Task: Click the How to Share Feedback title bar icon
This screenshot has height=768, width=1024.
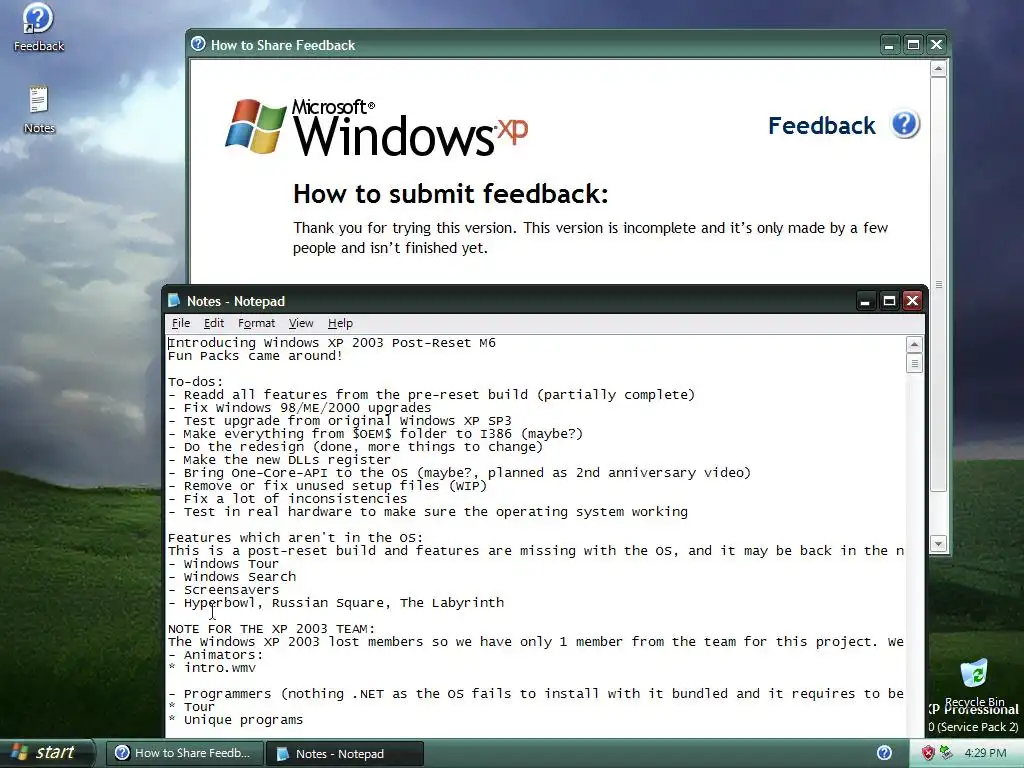Action: pyautogui.click(x=198, y=44)
